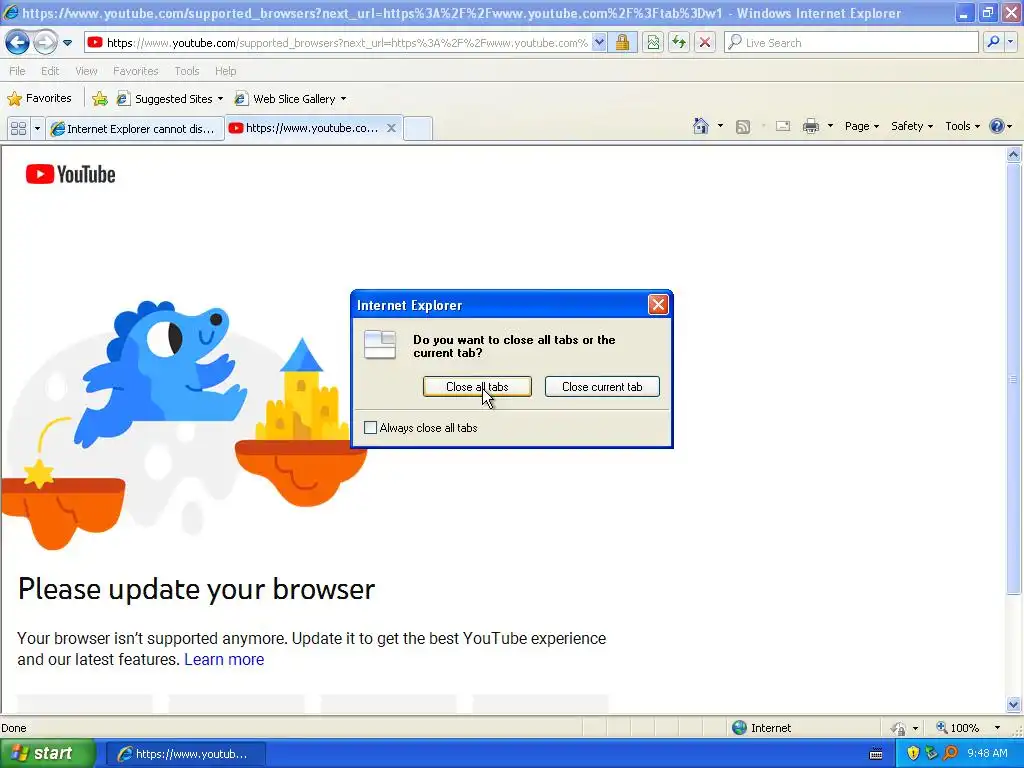Viewport: 1024px width, 768px height.
Task: Expand the Print options dropdown arrow
Action: tap(830, 126)
